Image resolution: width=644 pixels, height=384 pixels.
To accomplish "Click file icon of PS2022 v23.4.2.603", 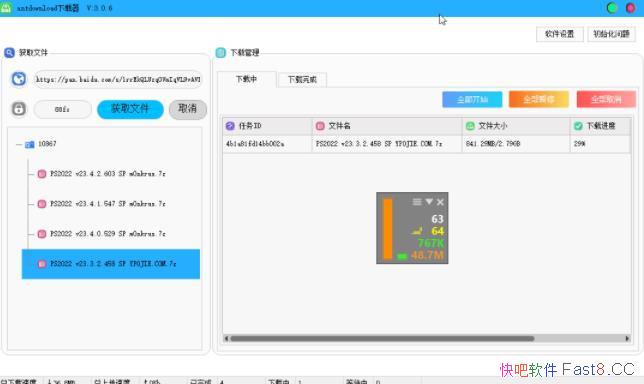I will [x=42, y=174].
